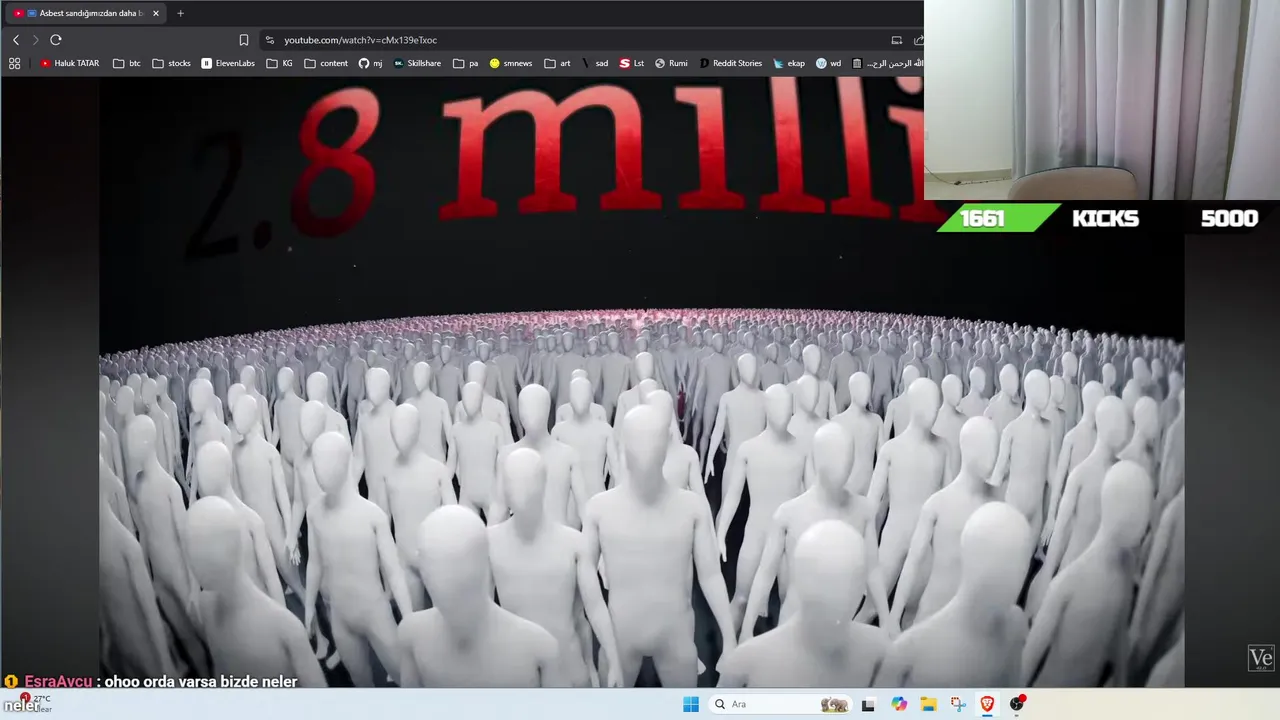Open the Reddit Stories bookmark
Viewport: 1280px width, 720px height.
(x=731, y=63)
